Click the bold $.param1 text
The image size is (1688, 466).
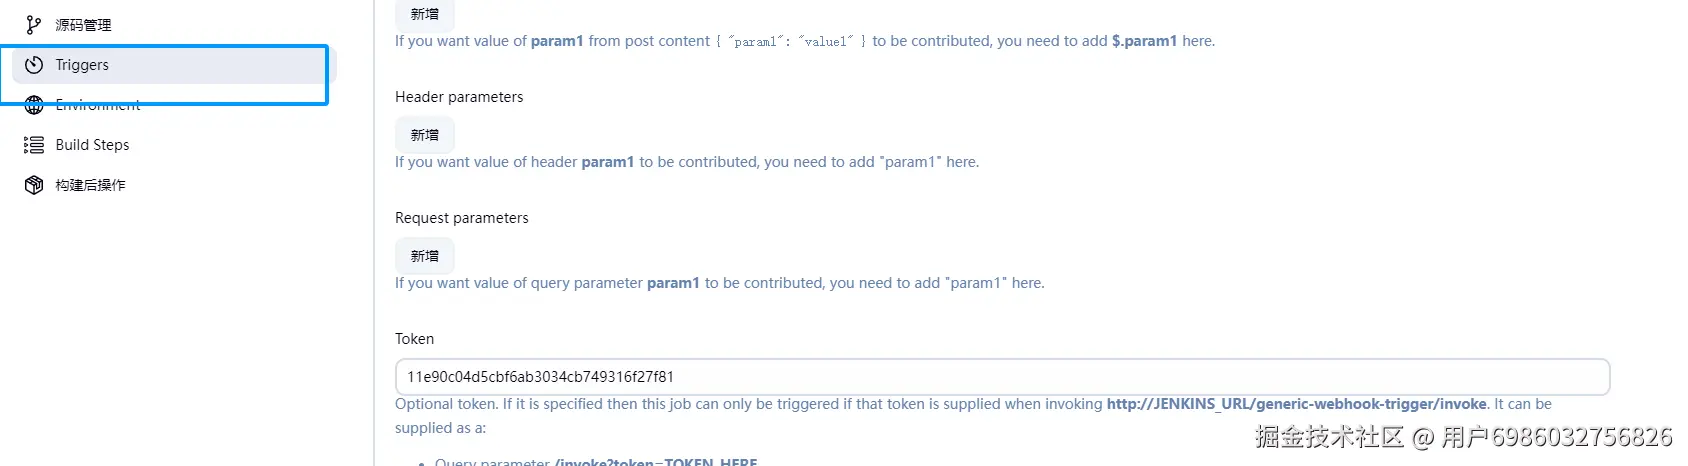1144,41
